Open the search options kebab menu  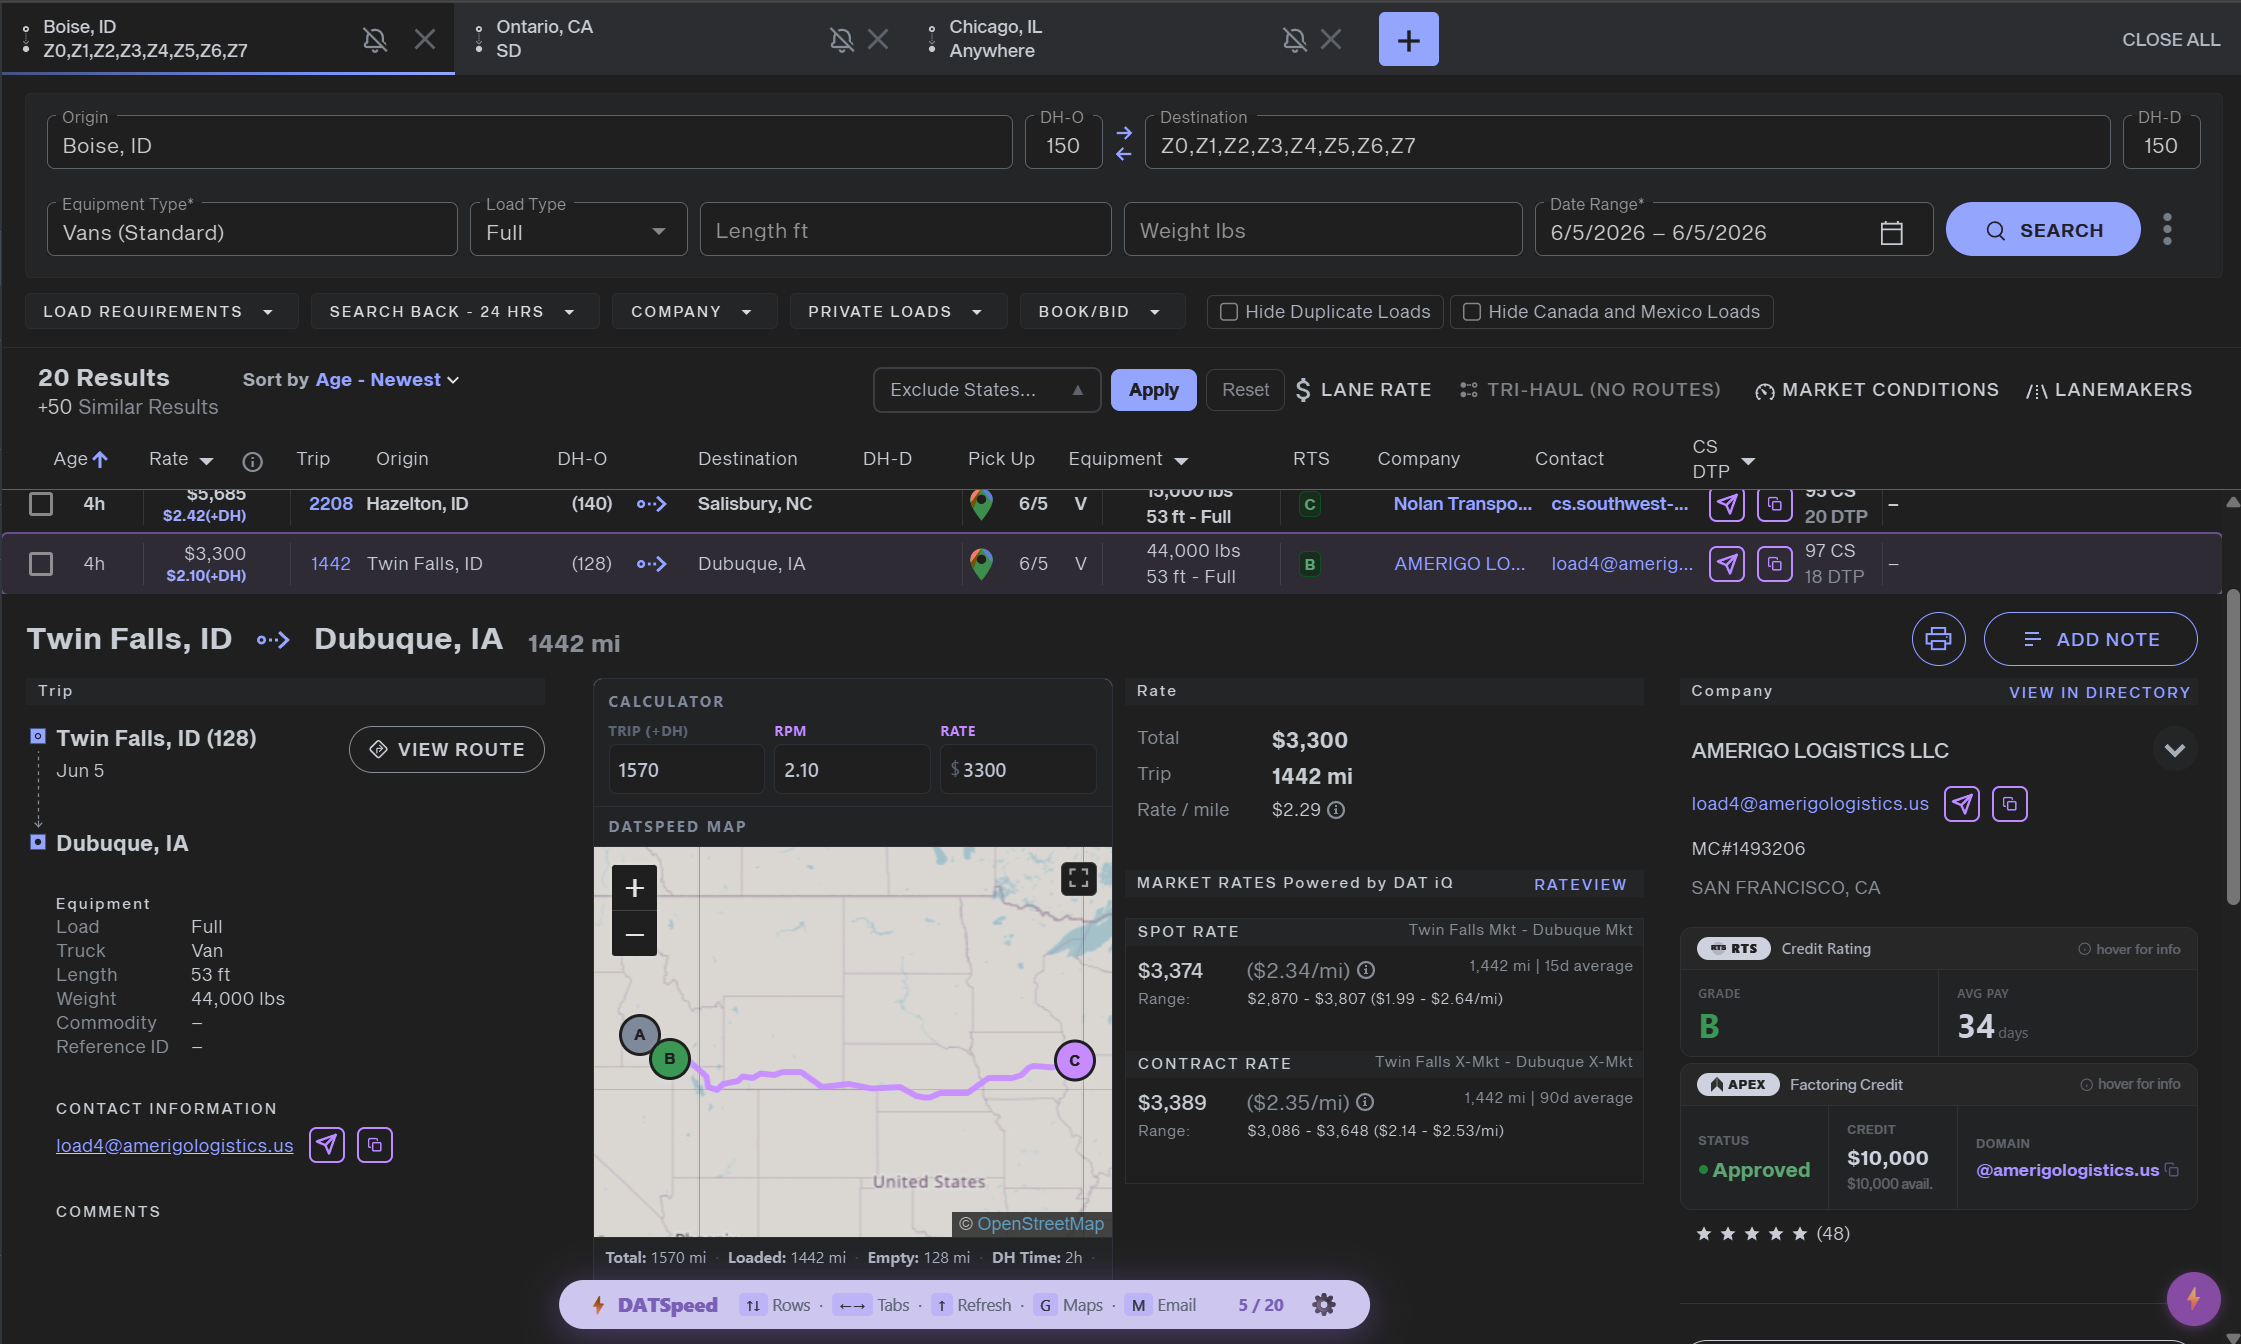click(x=2167, y=229)
